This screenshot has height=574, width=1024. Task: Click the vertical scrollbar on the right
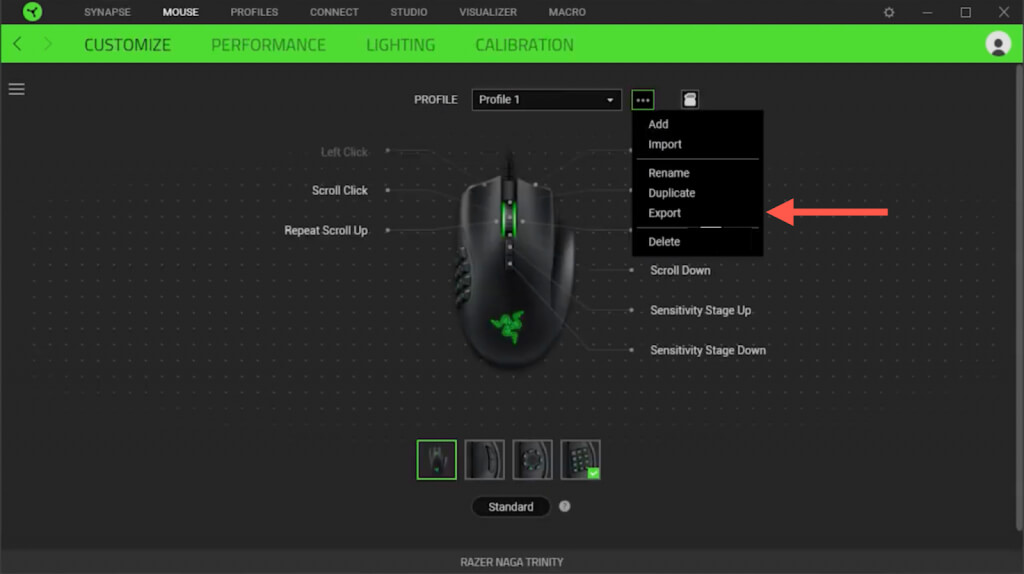[x=1019, y=297]
